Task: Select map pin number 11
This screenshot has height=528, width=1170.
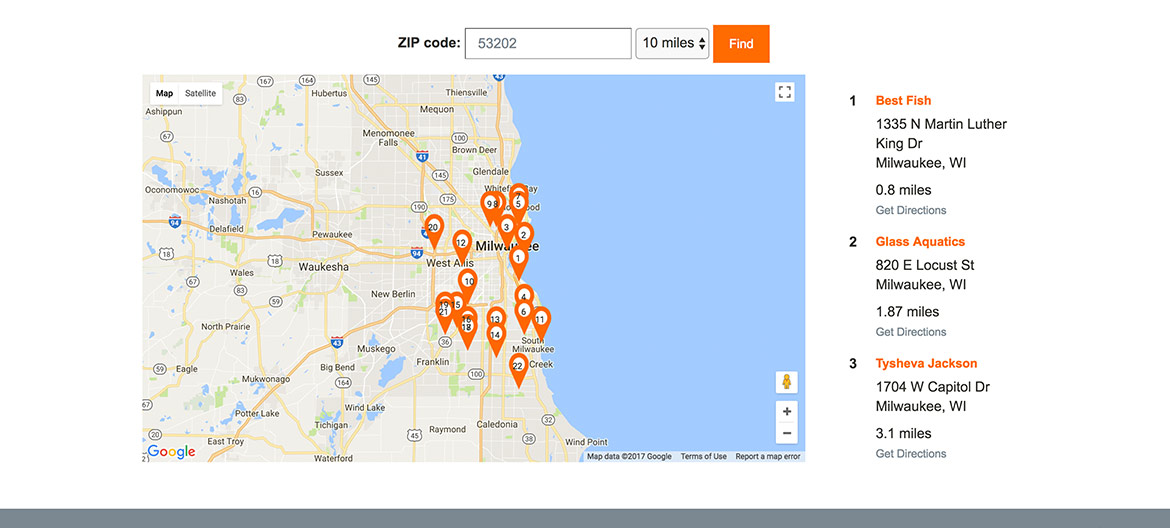Action: tap(540, 322)
